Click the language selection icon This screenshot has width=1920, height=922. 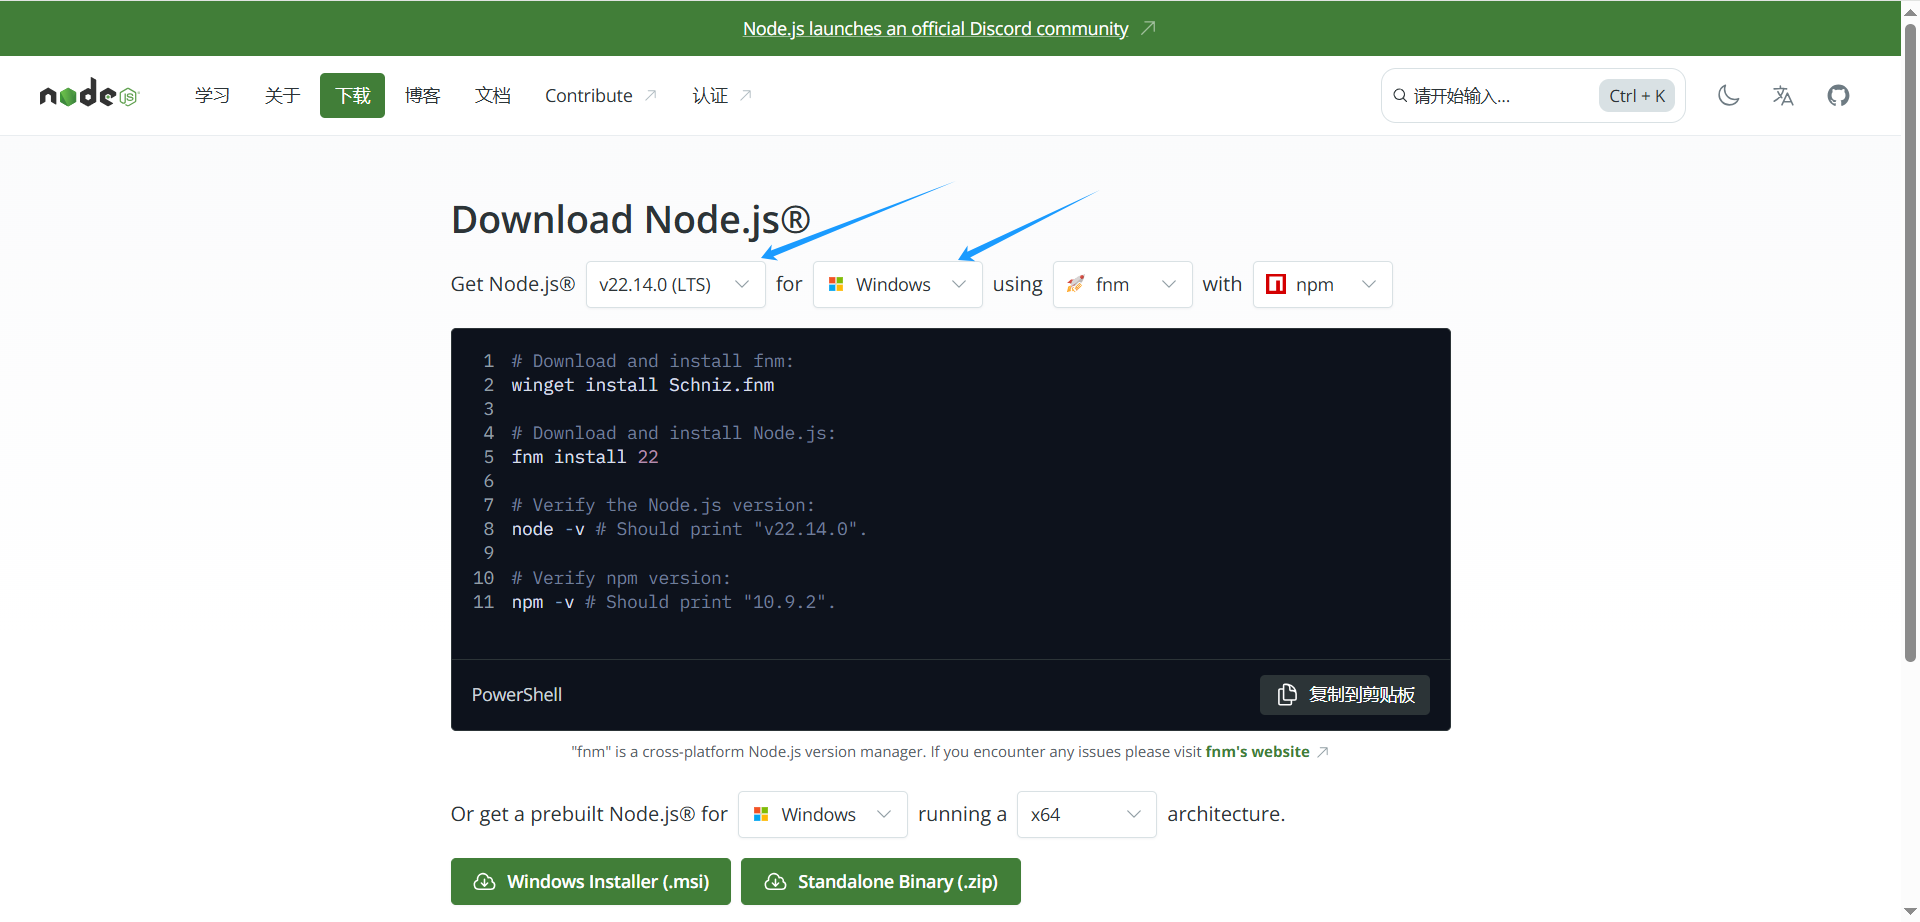[1783, 95]
